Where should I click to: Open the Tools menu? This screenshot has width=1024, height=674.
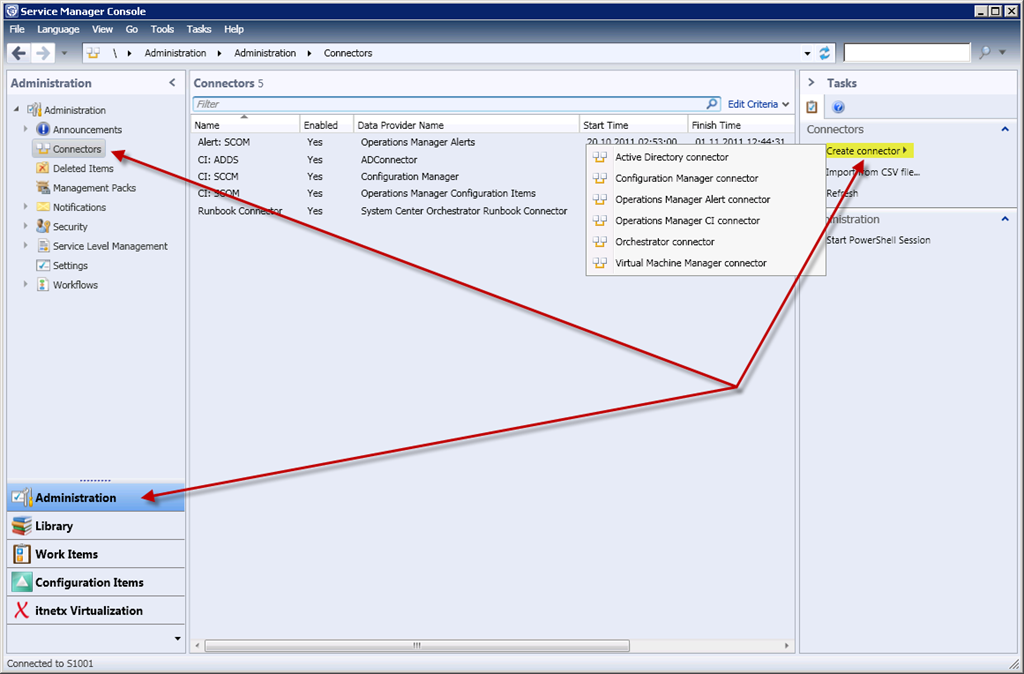pos(162,30)
